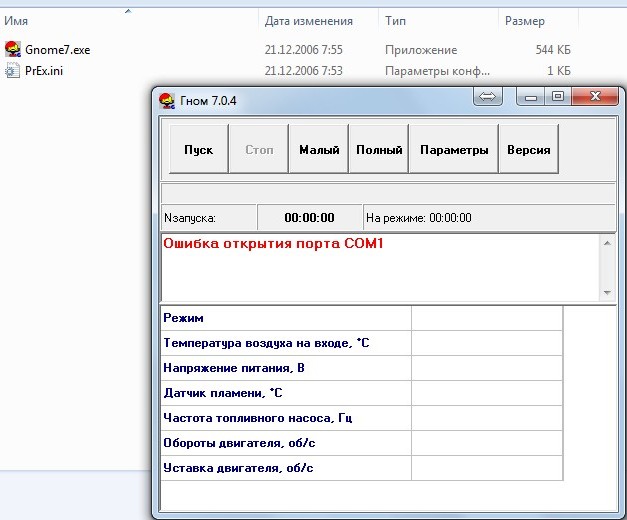627x520 pixels.
Task: Click the Gnome7.exe application icon
Action: click(13, 49)
